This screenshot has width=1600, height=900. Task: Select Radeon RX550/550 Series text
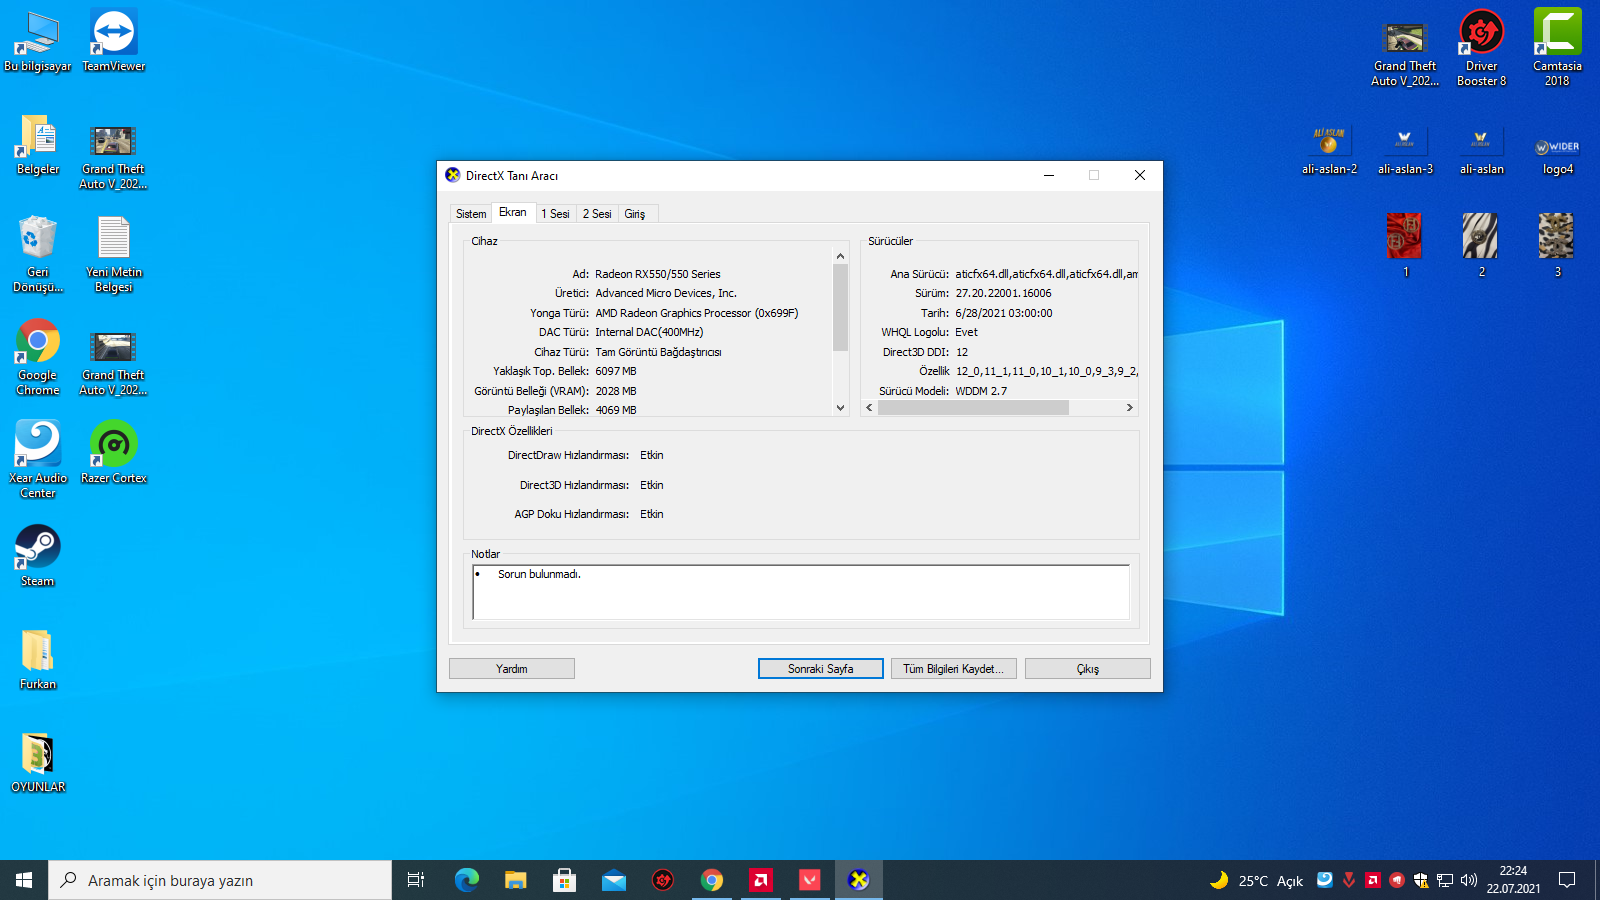point(657,274)
